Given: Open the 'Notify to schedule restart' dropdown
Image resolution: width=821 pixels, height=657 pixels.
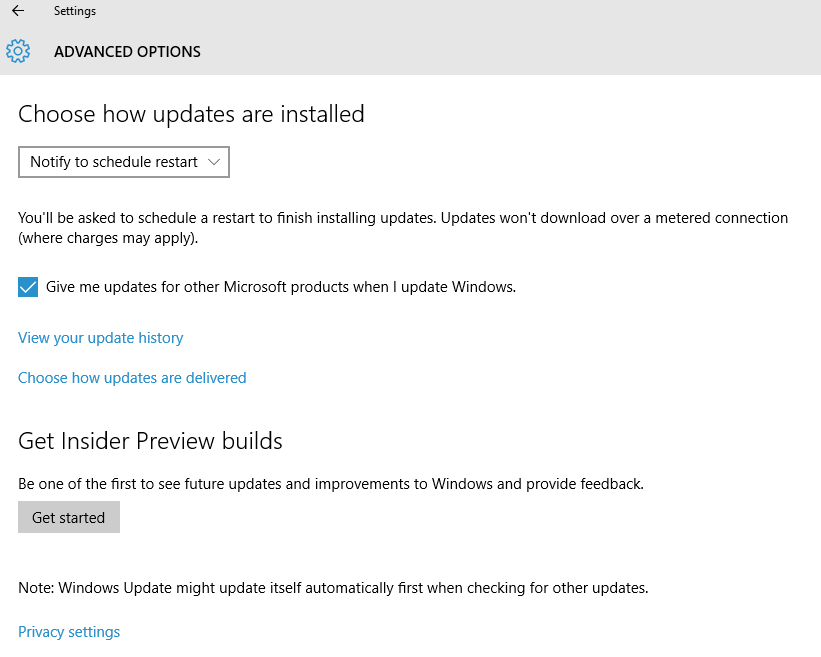Looking at the screenshot, I should 114,162.
